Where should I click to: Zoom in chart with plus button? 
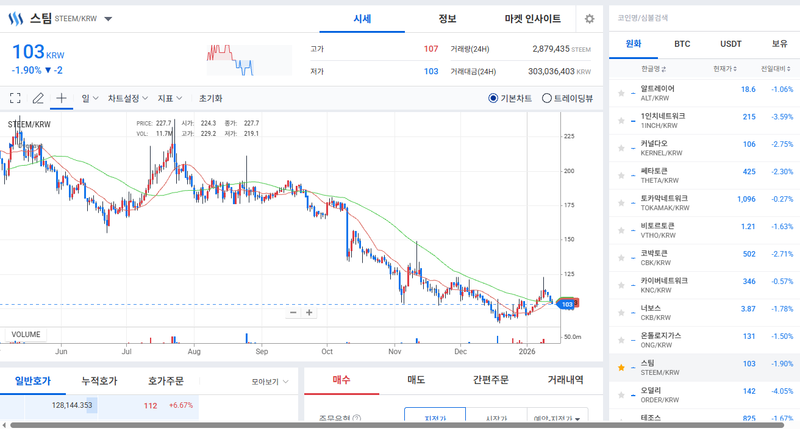(310, 312)
